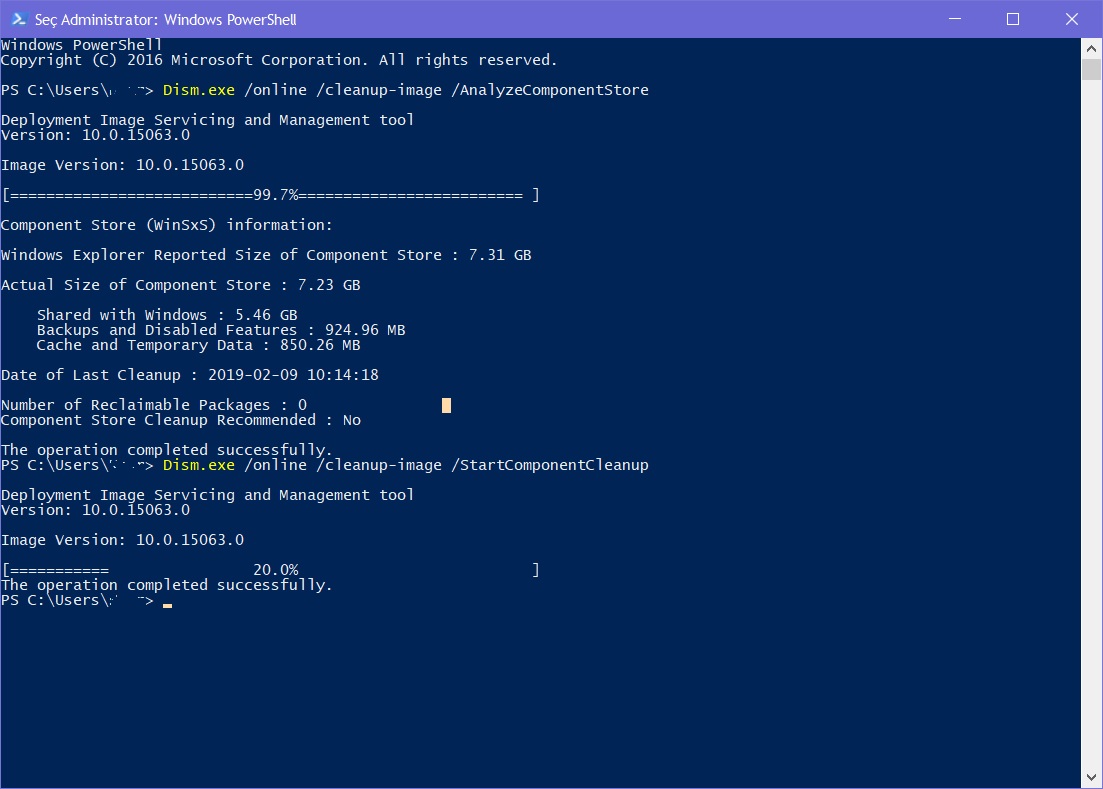Click the Cache and Temporary Data line
Image resolution: width=1103 pixels, height=789 pixels.
198,345
